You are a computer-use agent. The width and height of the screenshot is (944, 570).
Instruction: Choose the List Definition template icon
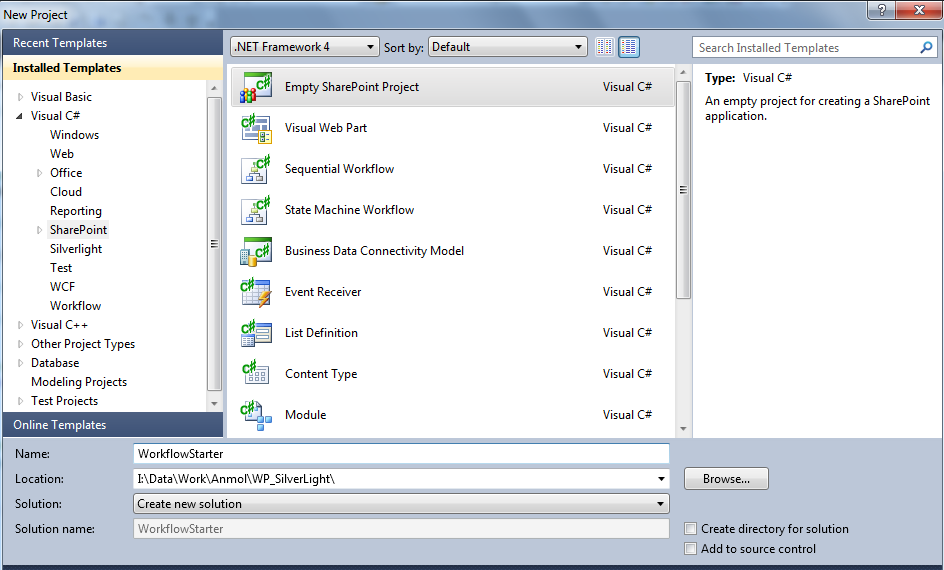[256, 333]
